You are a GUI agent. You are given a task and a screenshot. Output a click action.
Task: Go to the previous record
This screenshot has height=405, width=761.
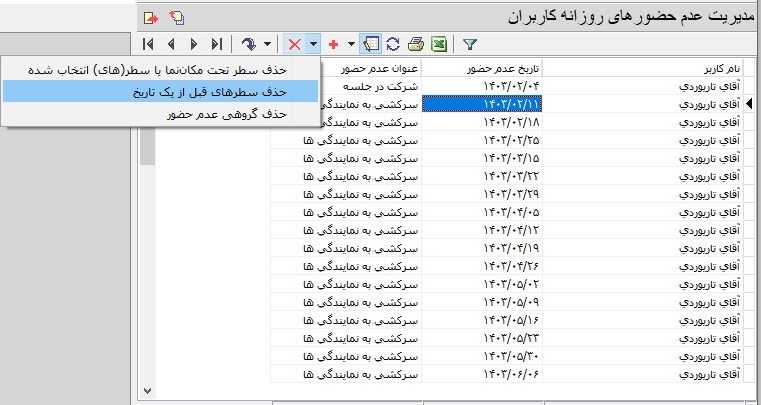tap(171, 44)
